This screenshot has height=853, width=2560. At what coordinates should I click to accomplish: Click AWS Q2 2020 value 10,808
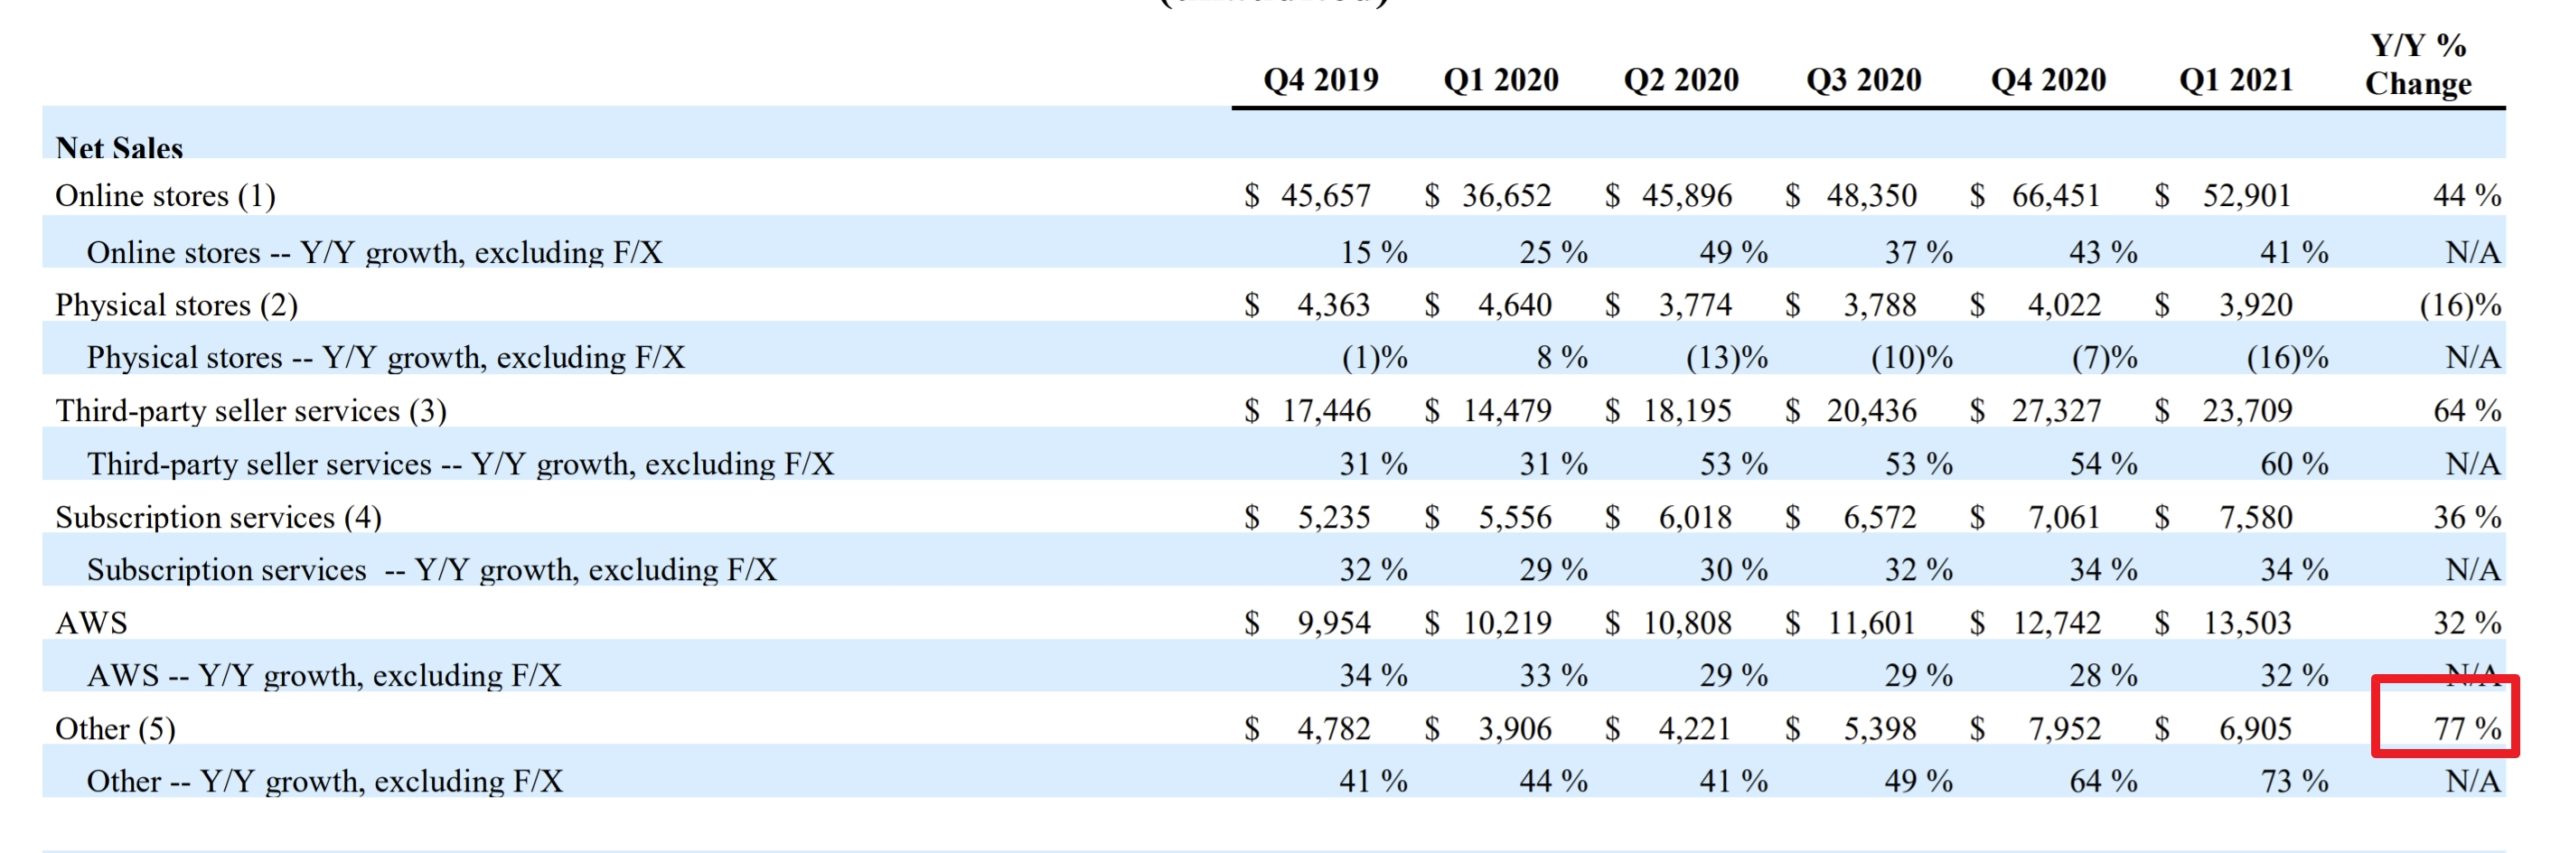tap(1687, 623)
